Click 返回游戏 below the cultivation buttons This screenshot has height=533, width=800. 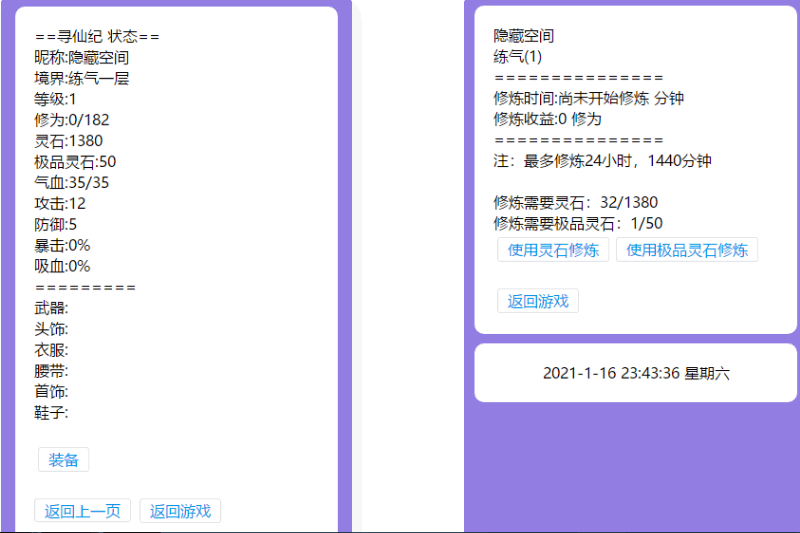click(x=538, y=301)
